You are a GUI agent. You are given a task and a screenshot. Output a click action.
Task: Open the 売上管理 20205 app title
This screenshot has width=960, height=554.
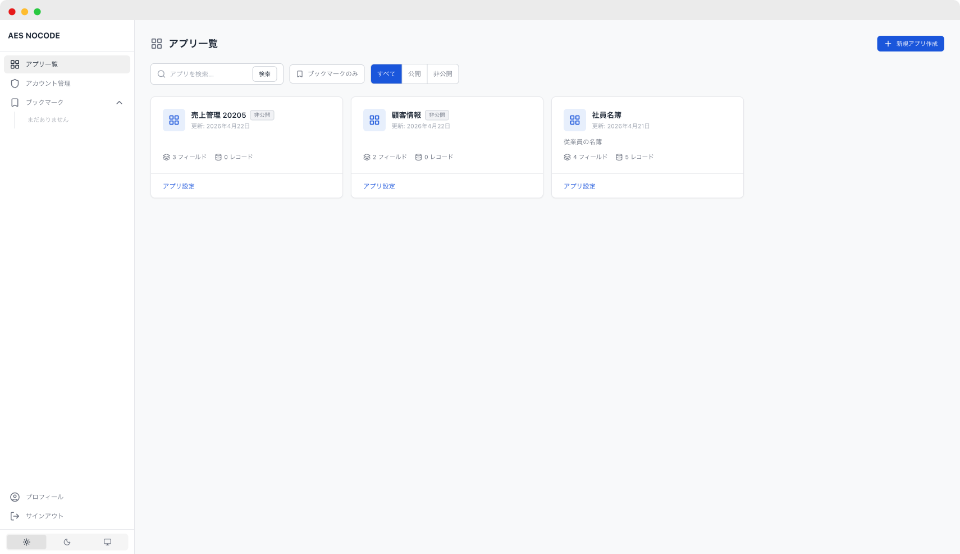click(x=219, y=115)
